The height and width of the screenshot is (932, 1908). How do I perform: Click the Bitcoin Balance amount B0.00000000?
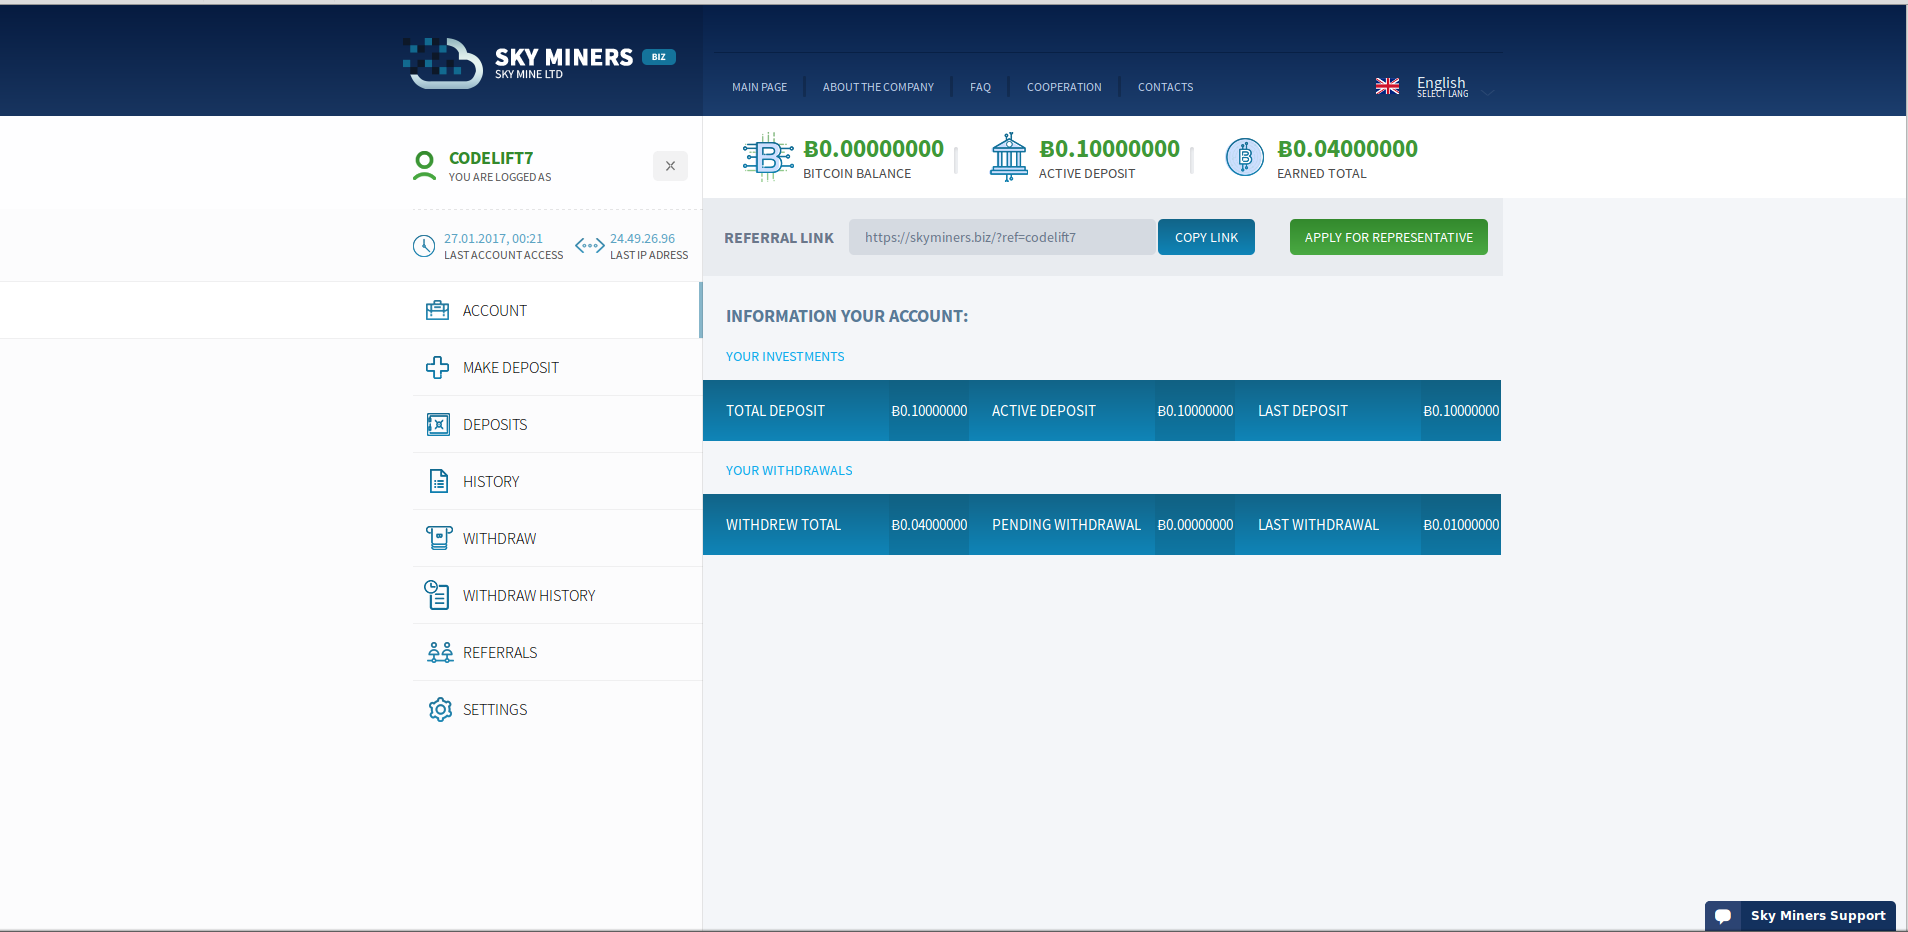874,149
